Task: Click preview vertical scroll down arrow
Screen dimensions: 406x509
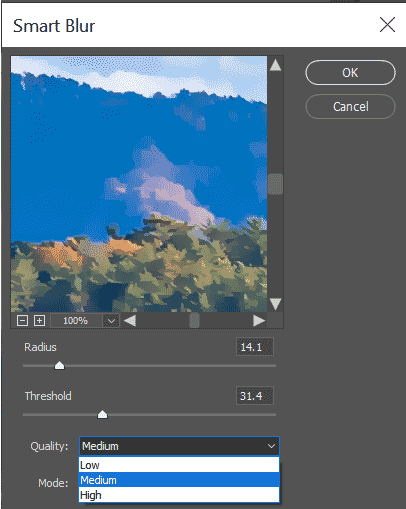Action: pos(275,304)
